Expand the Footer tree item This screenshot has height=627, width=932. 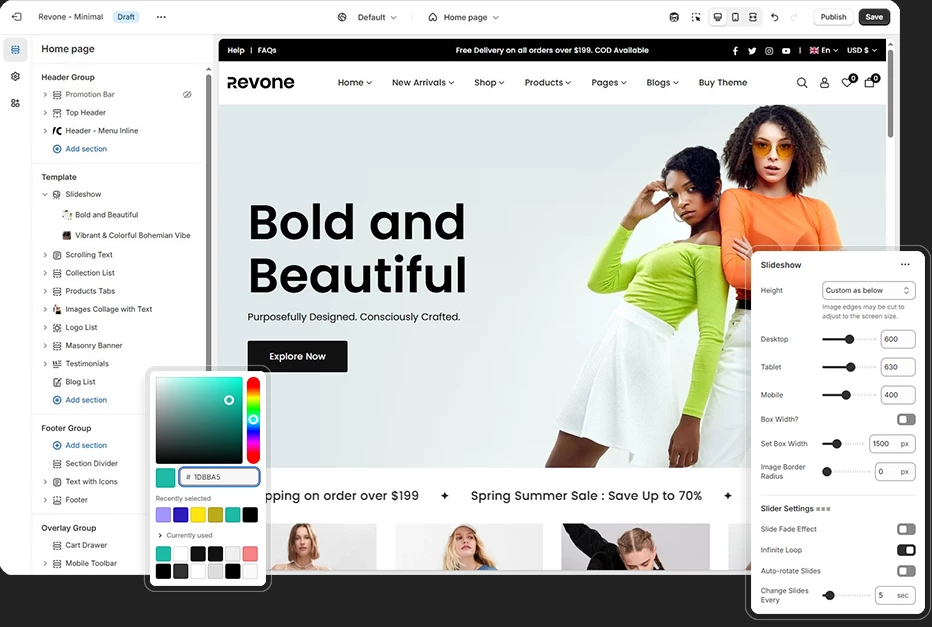point(44,500)
